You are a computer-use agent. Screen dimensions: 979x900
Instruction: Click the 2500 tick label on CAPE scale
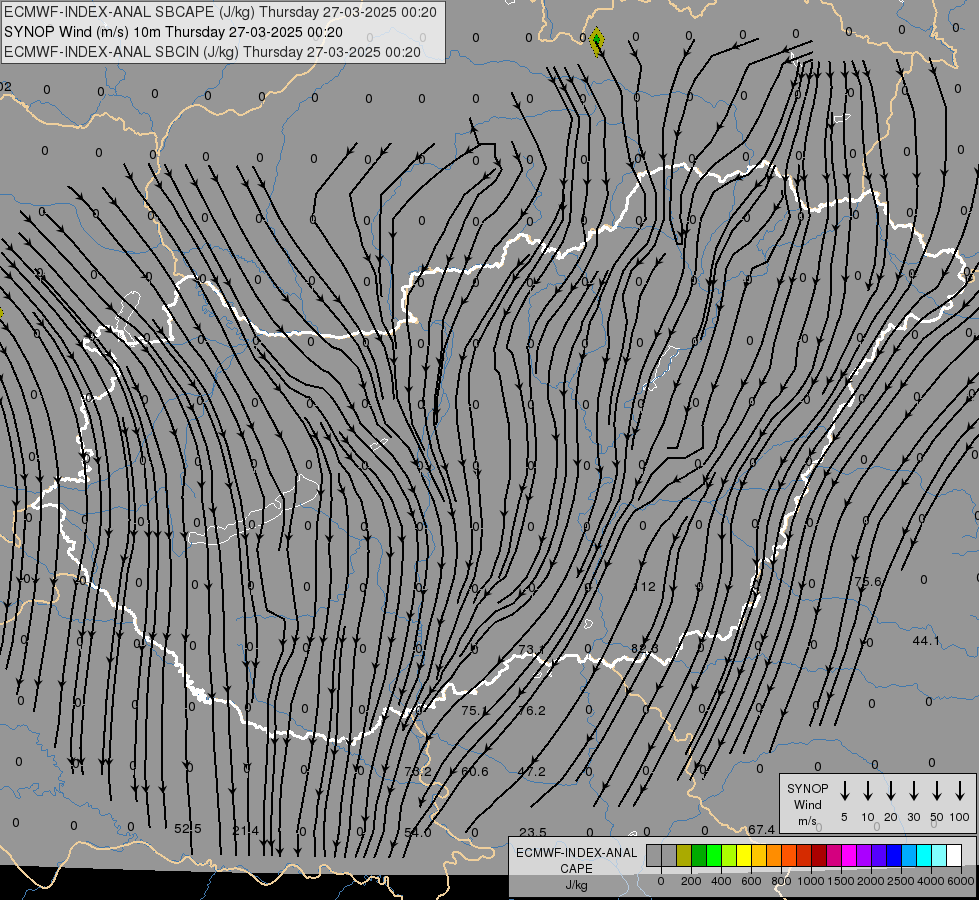[901, 881]
